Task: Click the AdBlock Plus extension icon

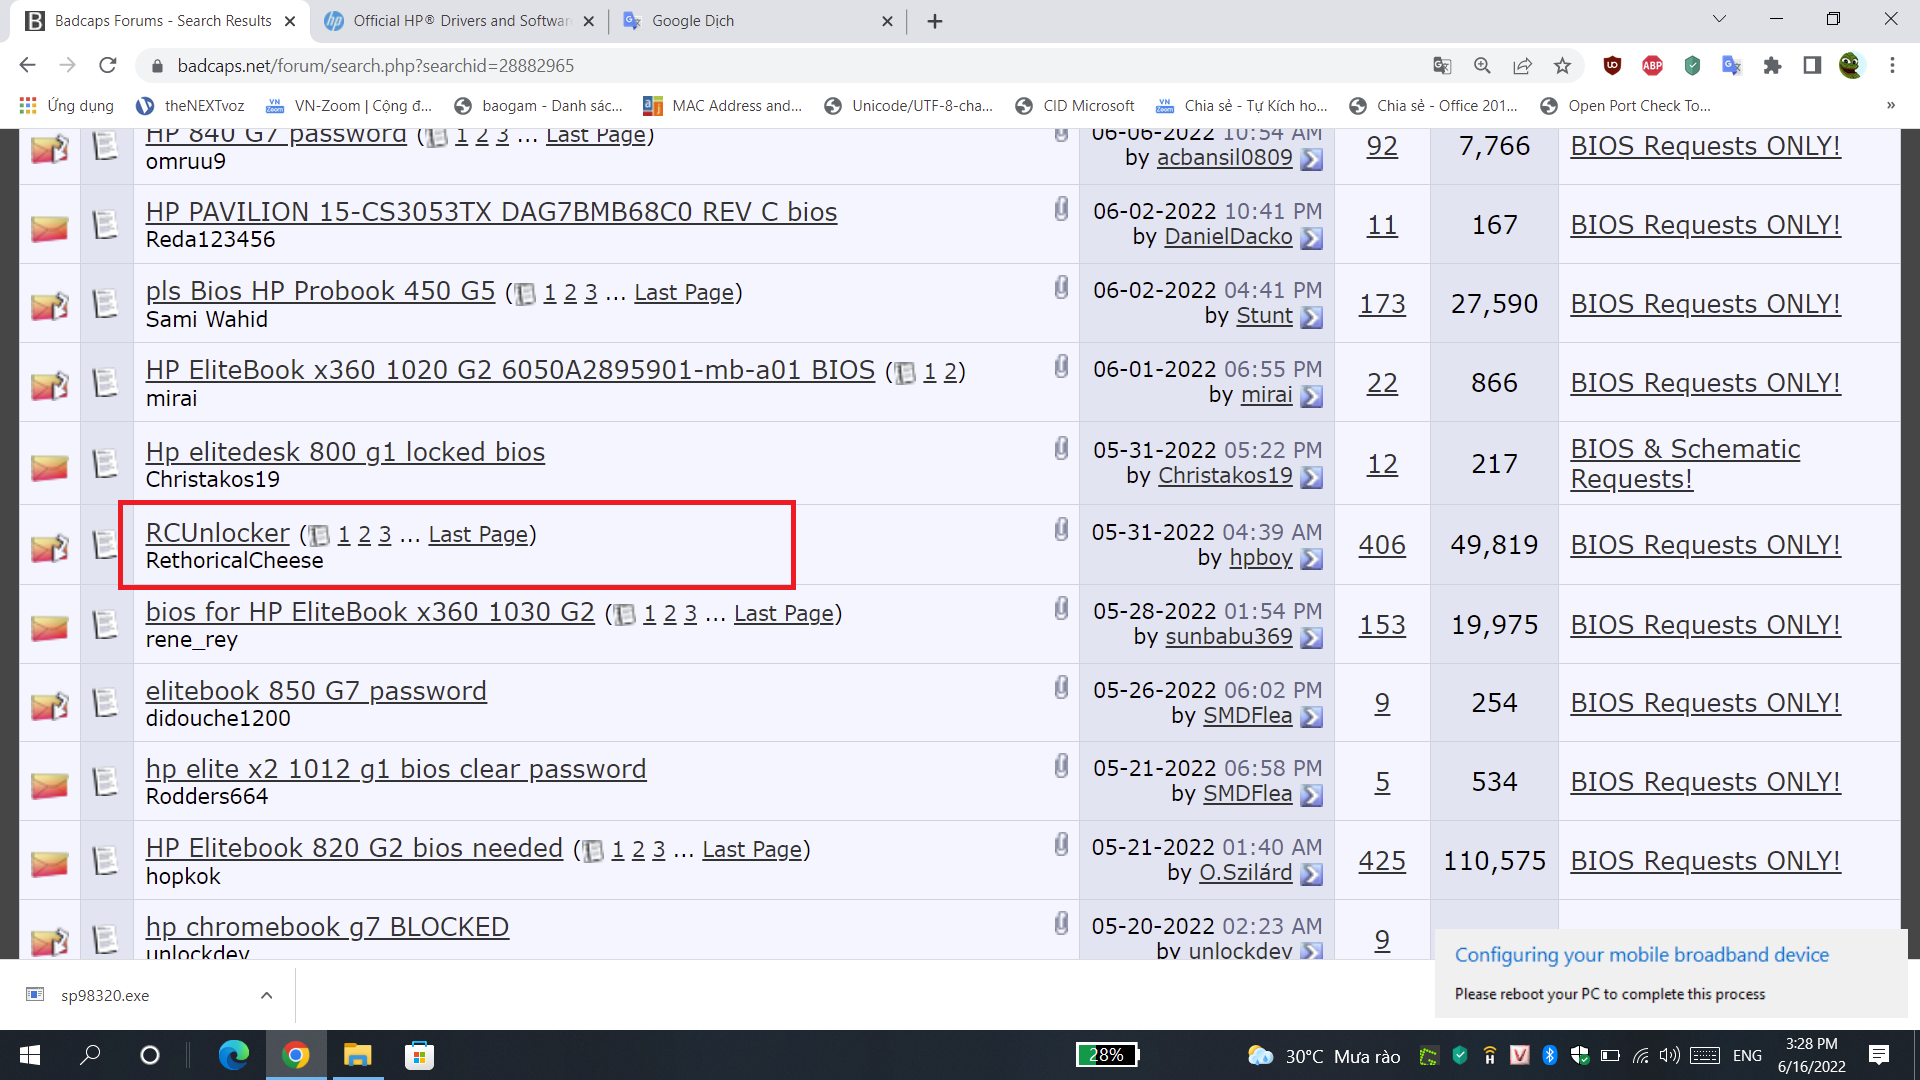Action: pos(1652,66)
